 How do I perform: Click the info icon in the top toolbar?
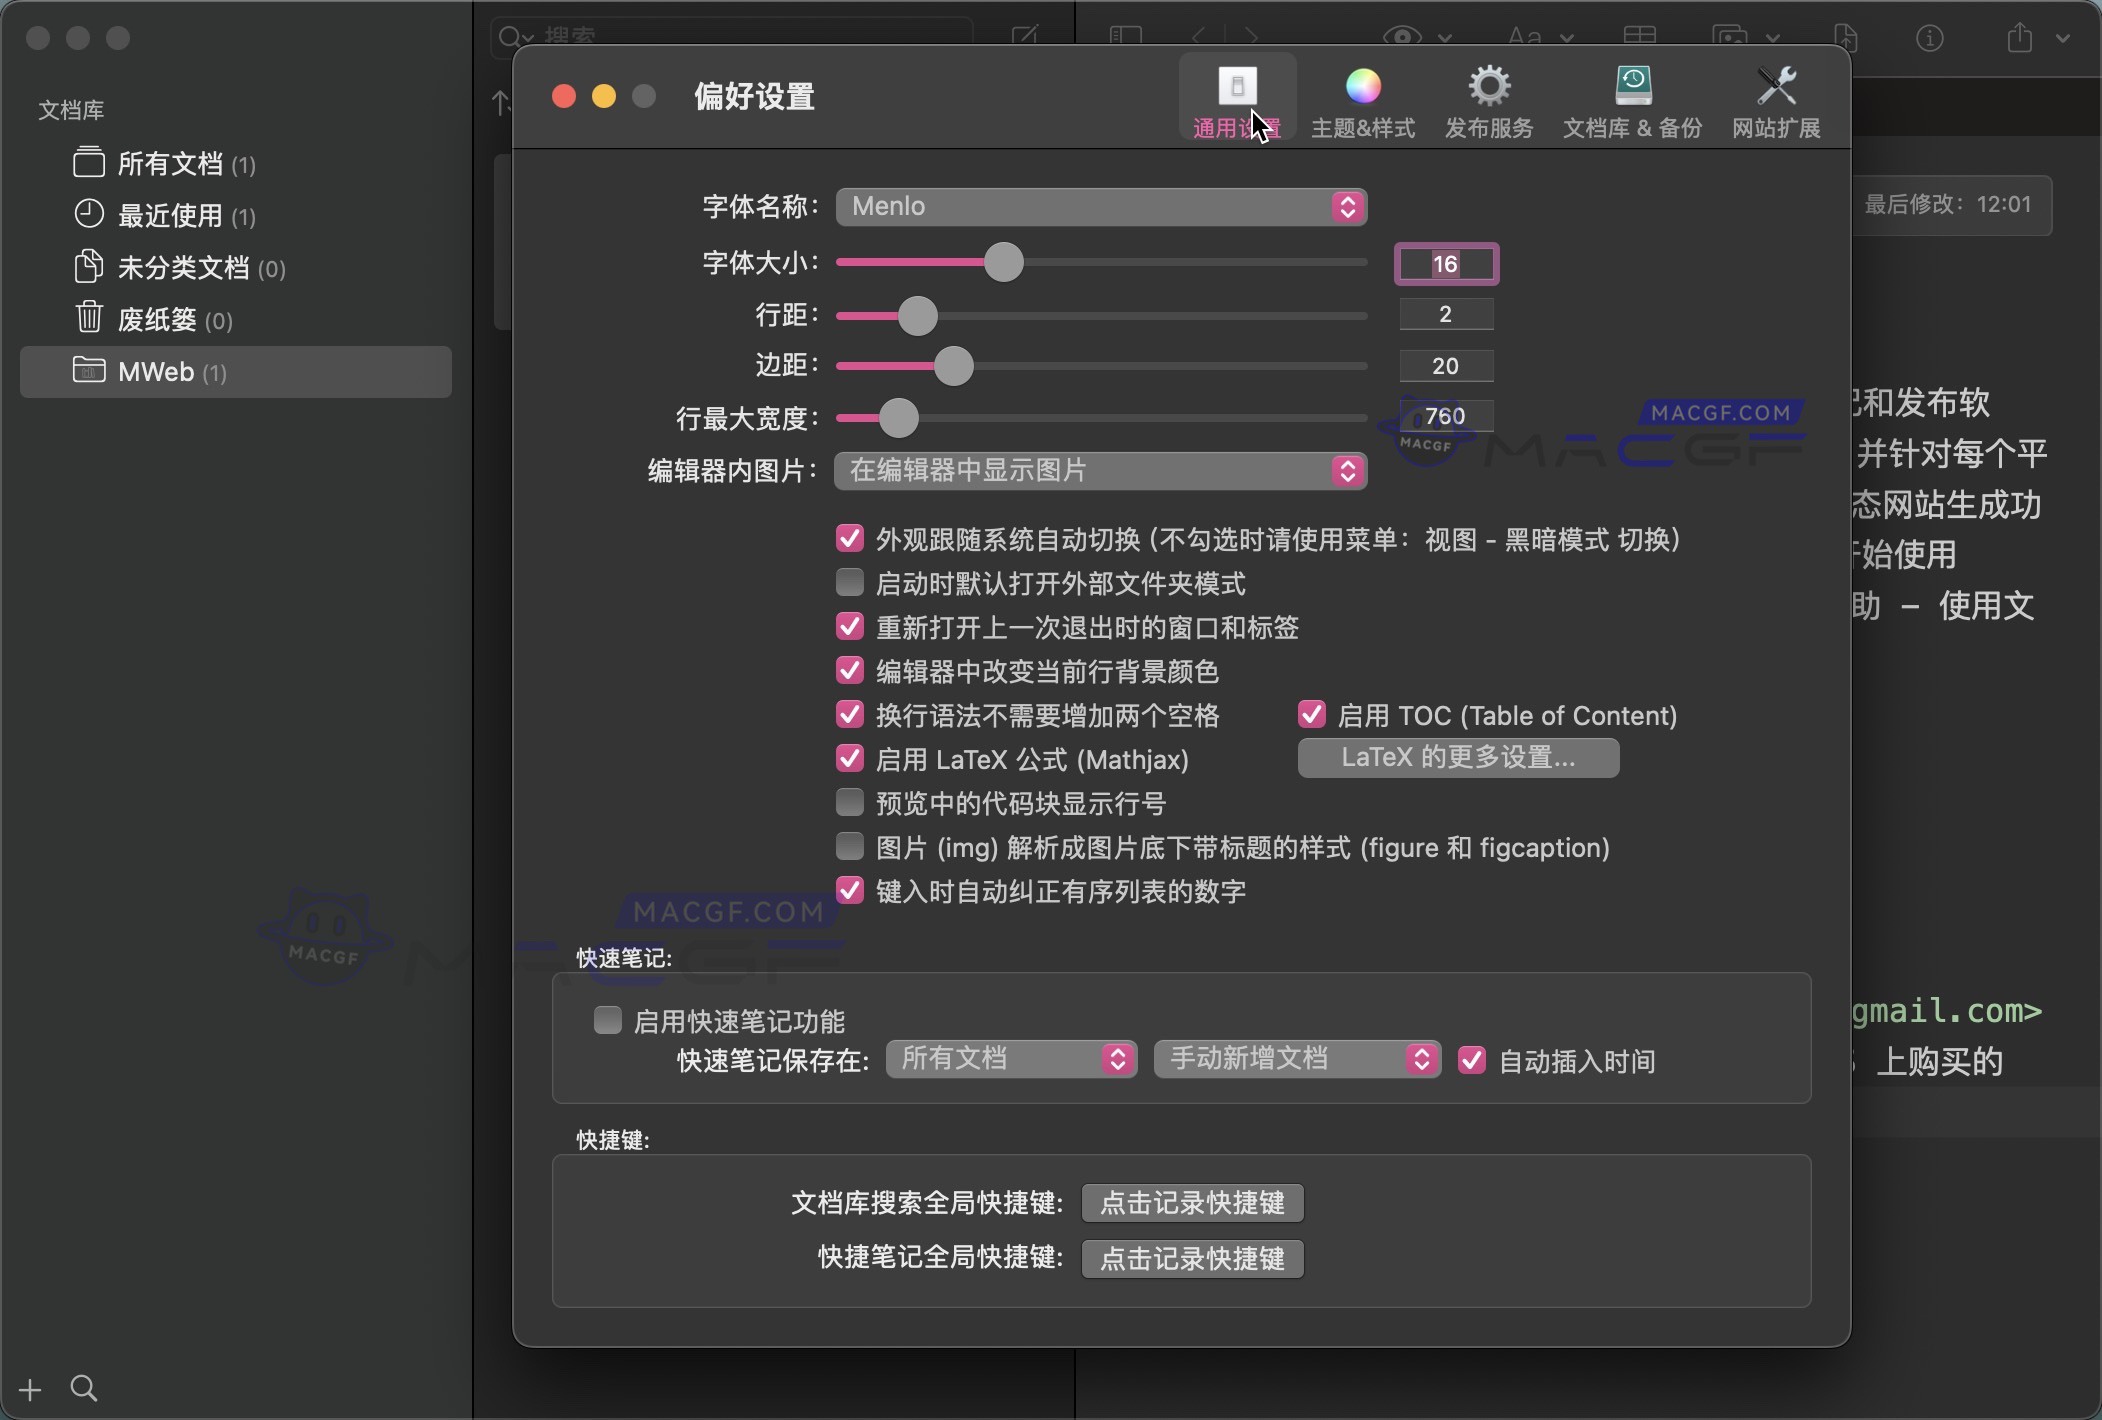point(1930,38)
